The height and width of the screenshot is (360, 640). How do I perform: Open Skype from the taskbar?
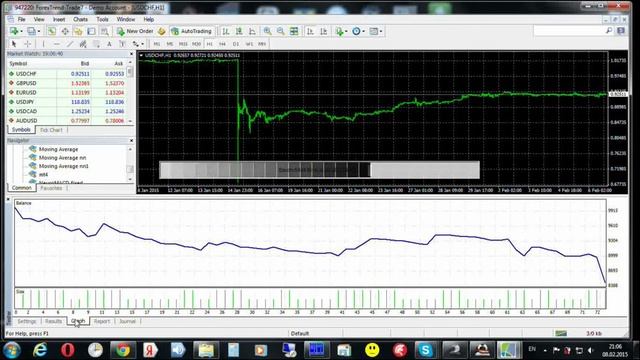pyautogui.click(x=426, y=350)
